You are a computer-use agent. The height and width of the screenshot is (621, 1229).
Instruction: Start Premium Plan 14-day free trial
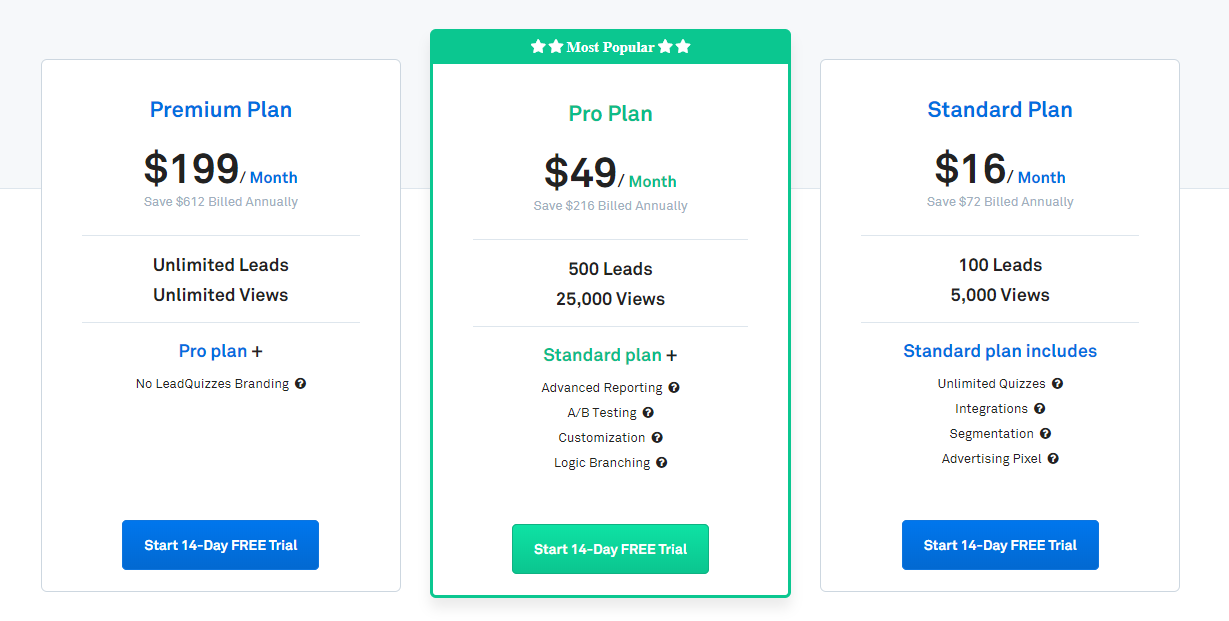point(220,545)
